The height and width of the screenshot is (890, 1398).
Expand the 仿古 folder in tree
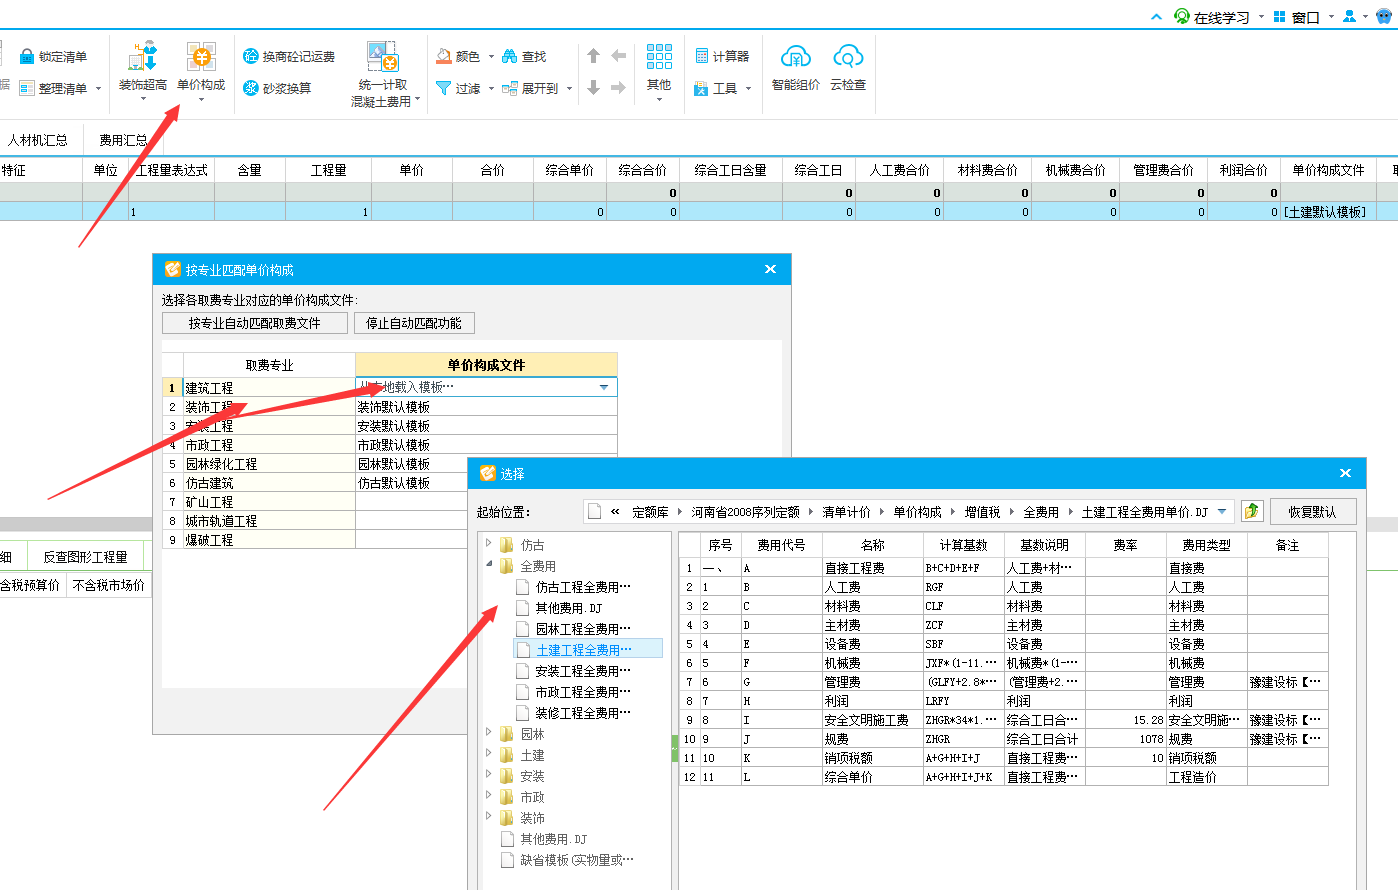[x=489, y=544]
